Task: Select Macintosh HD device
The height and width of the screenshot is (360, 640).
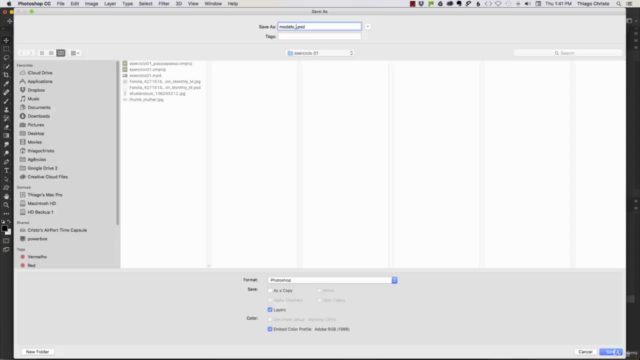Action: 42,203
